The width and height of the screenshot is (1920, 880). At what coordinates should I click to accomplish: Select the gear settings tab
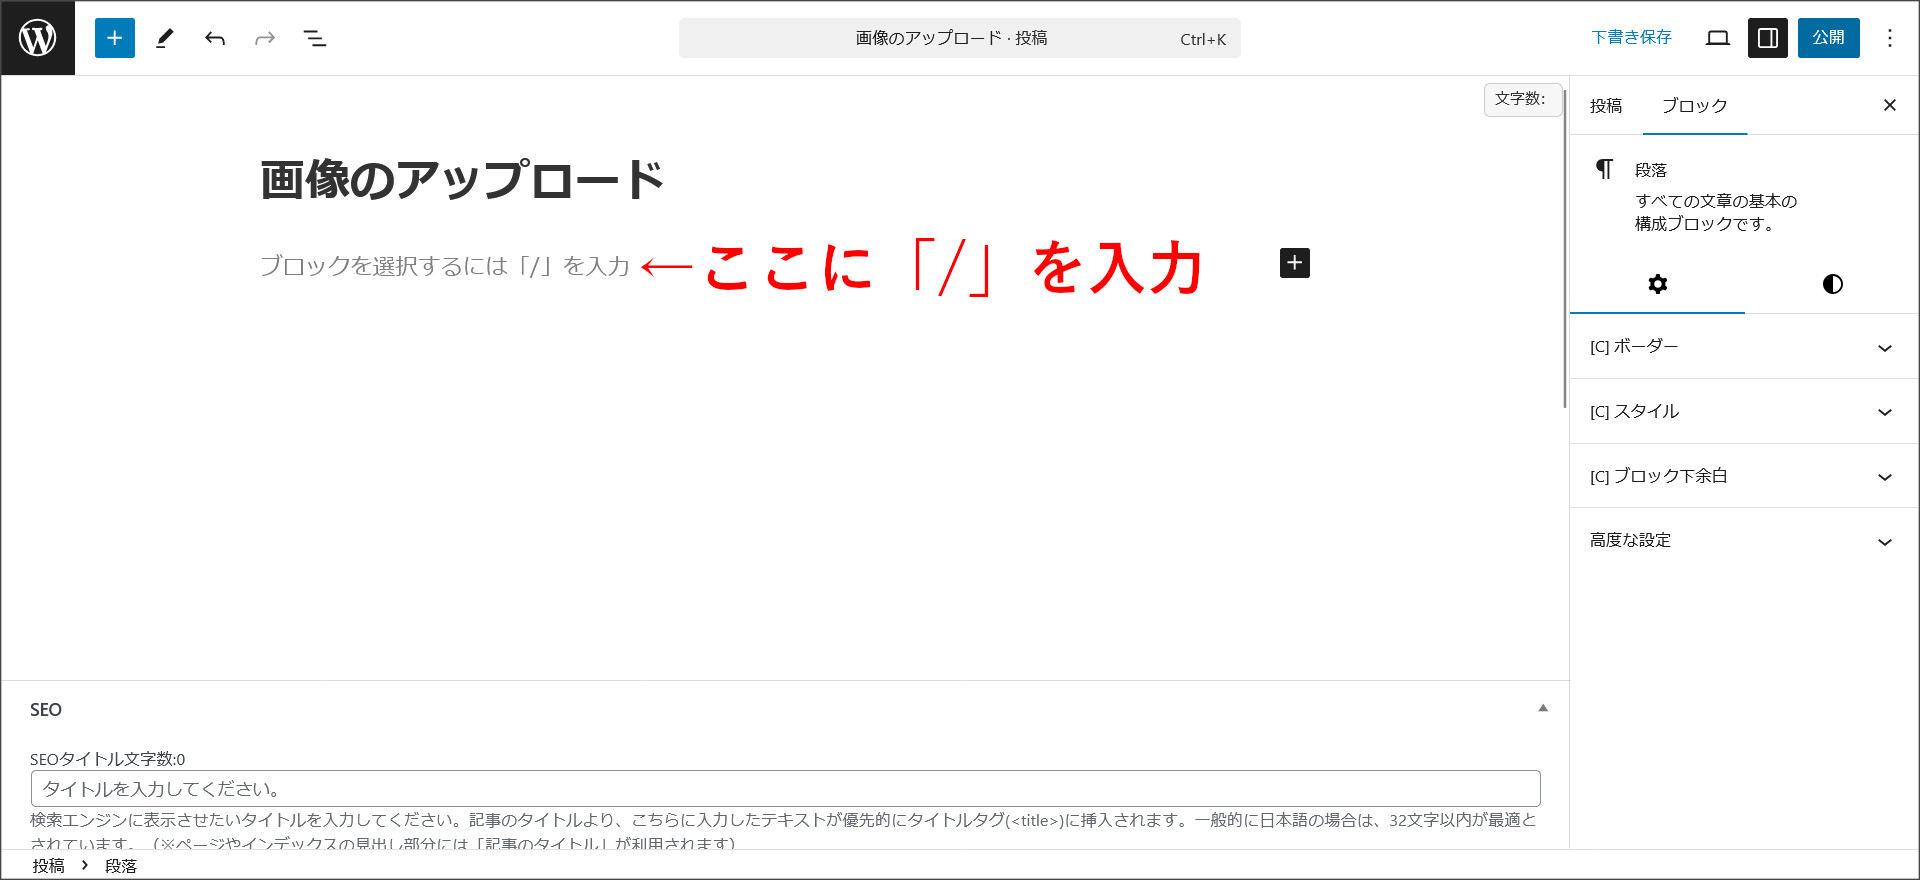click(x=1657, y=284)
